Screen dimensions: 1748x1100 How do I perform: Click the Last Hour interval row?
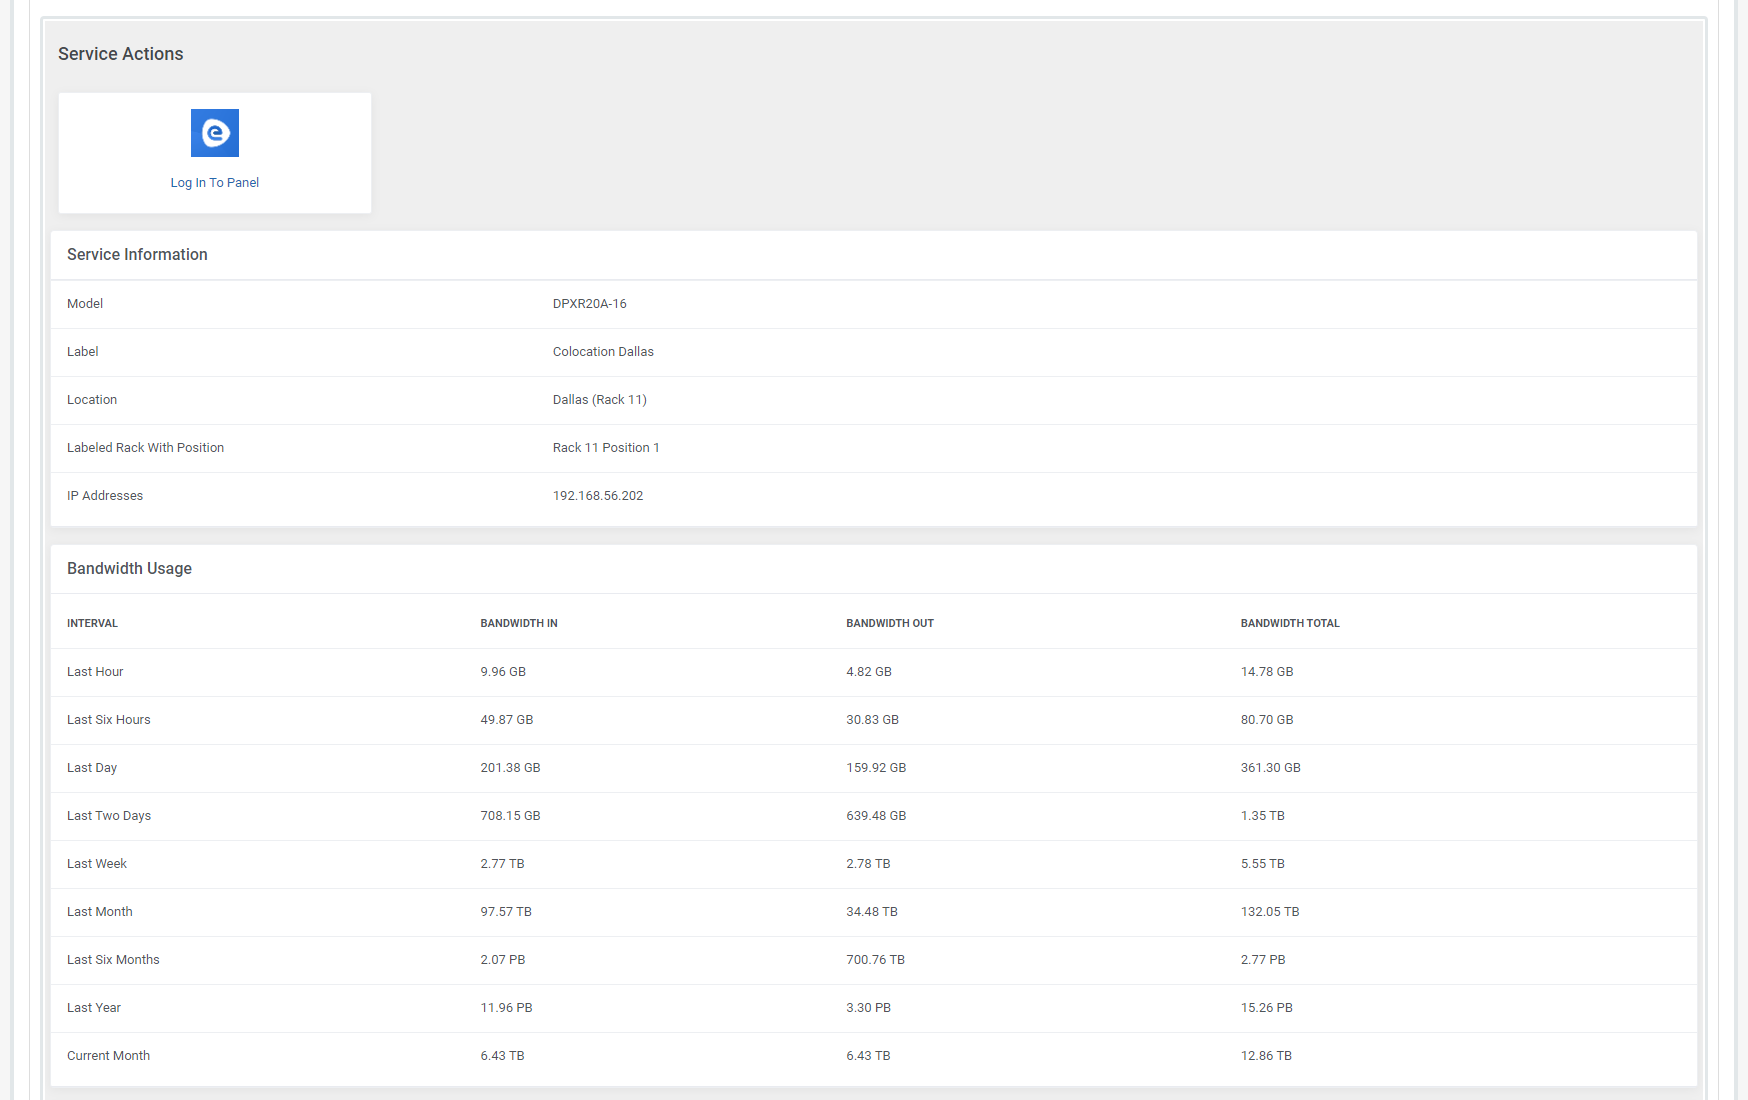click(x=874, y=672)
